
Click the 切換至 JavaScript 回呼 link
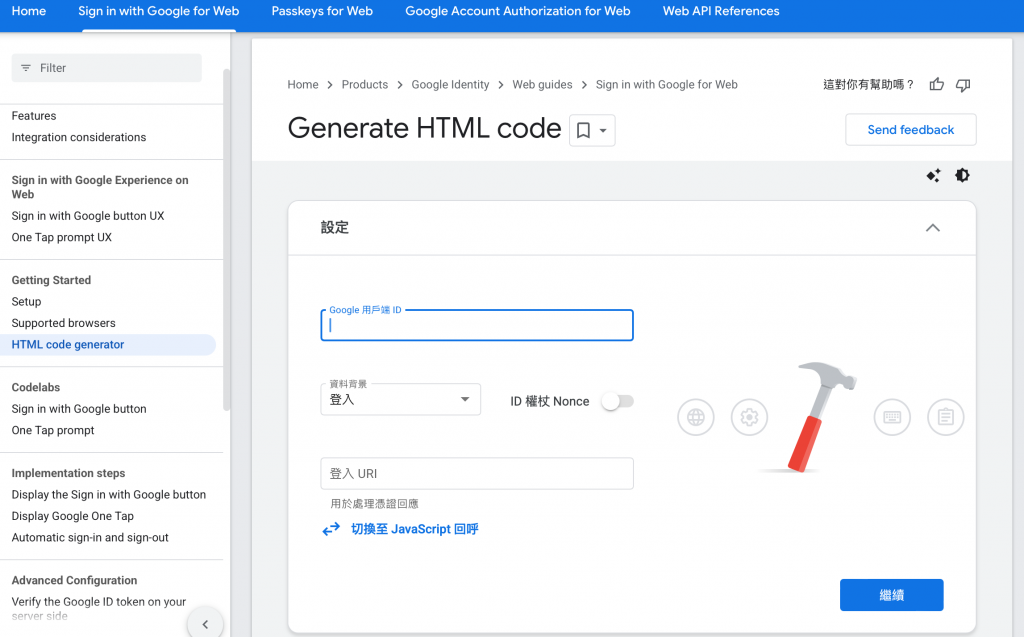415,529
